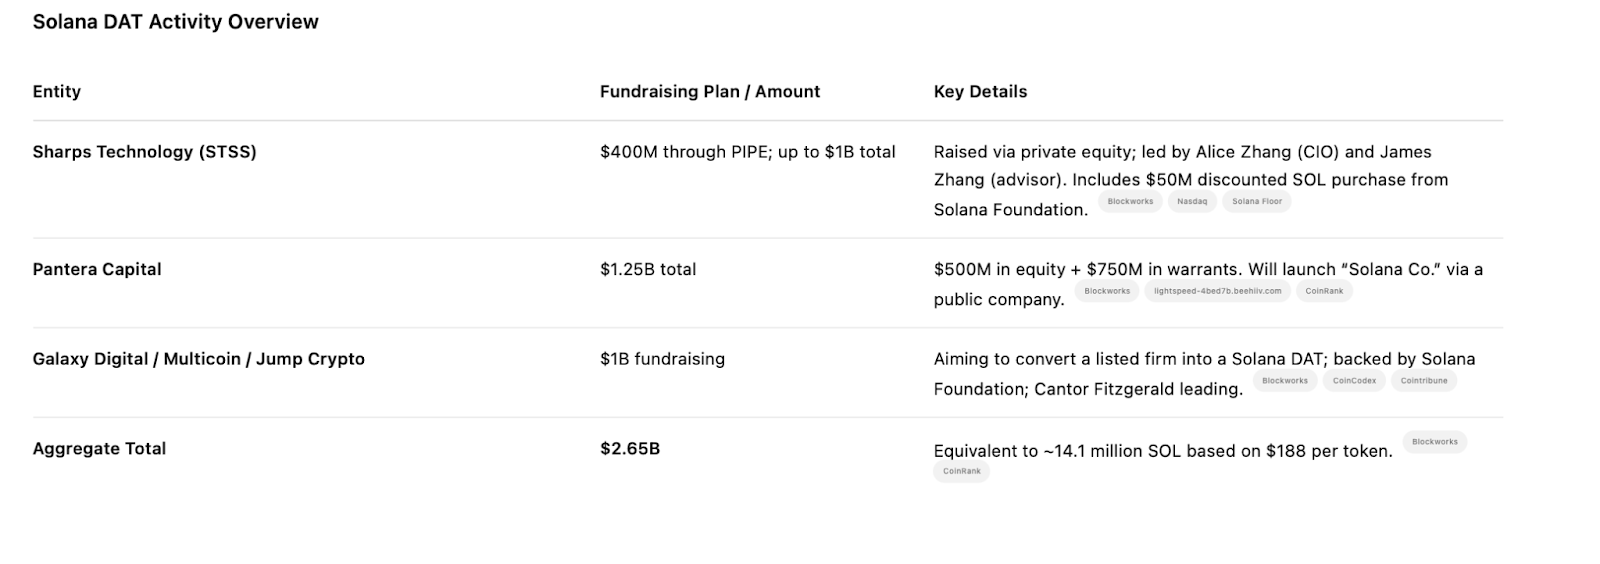Open the Solana Floor source chip
This screenshot has height=564, width=1600.
[1257, 202]
